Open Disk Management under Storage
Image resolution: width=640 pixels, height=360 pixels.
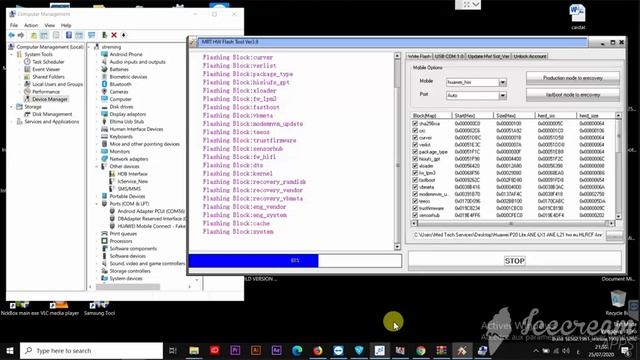coord(52,114)
